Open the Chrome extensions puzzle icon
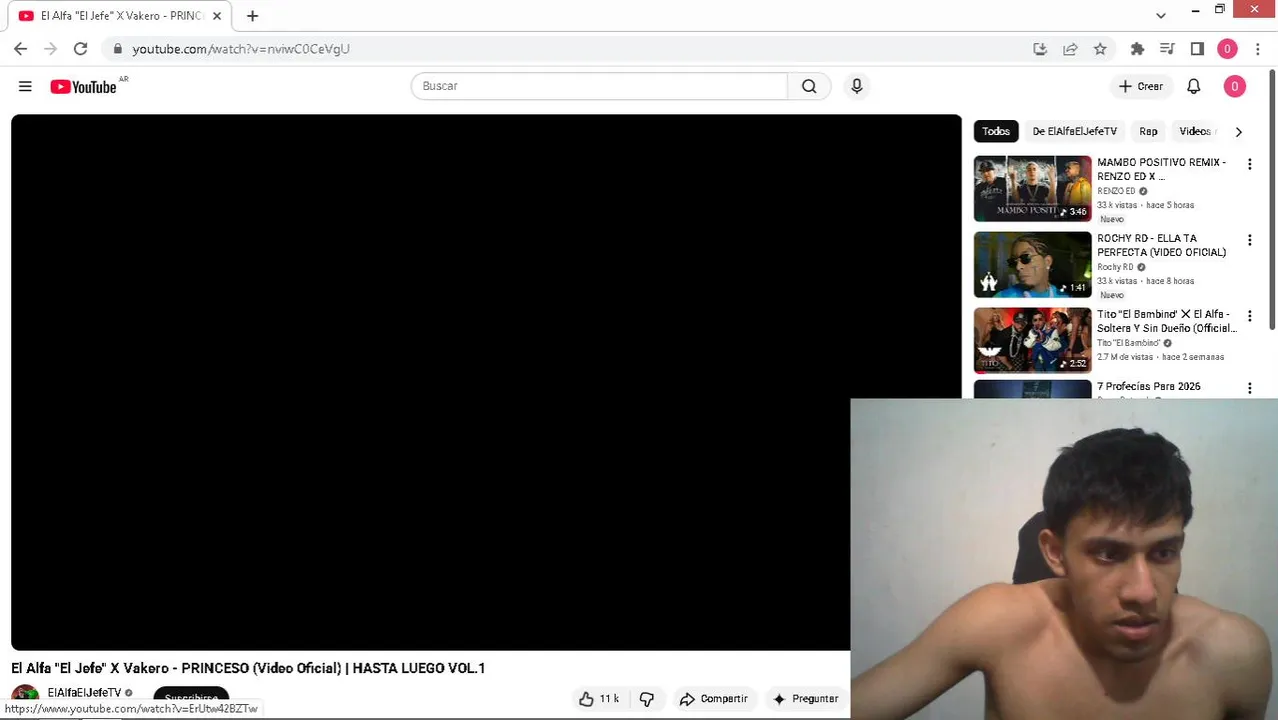 (x=1137, y=48)
